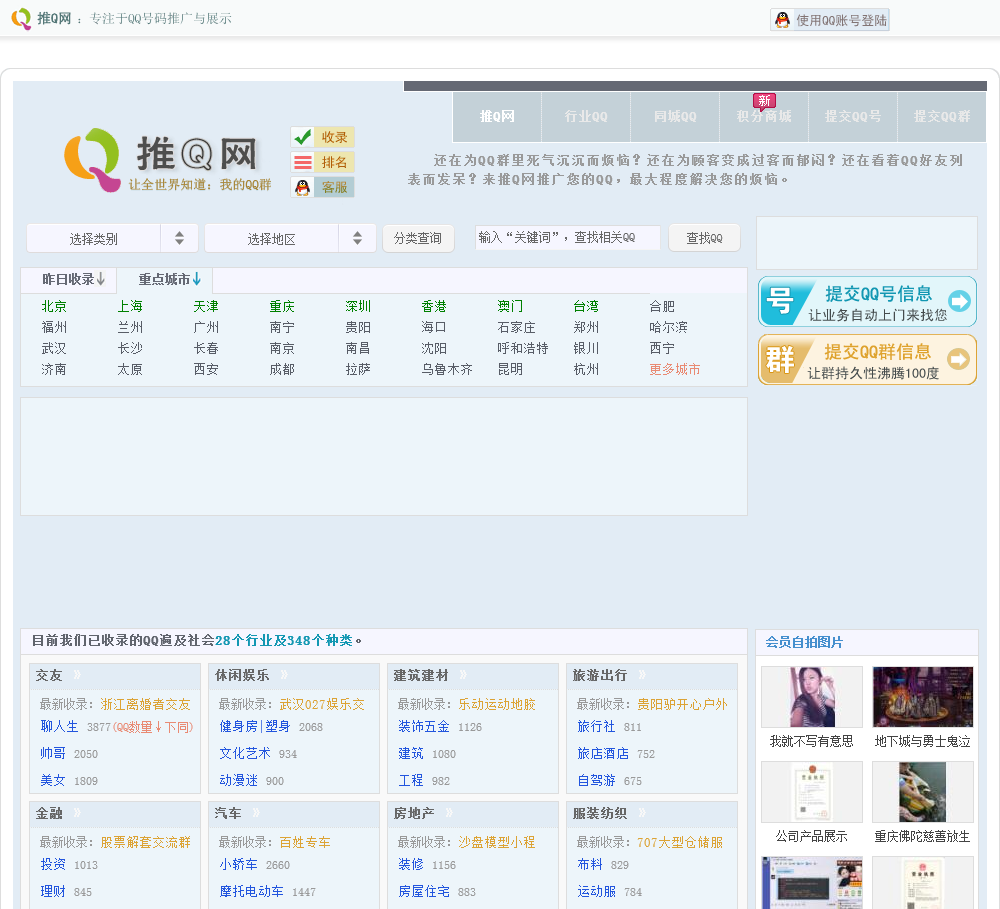1000x909 pixels.
Task: Switch to the 推Q网 nav tab
Action: point(497,117)
